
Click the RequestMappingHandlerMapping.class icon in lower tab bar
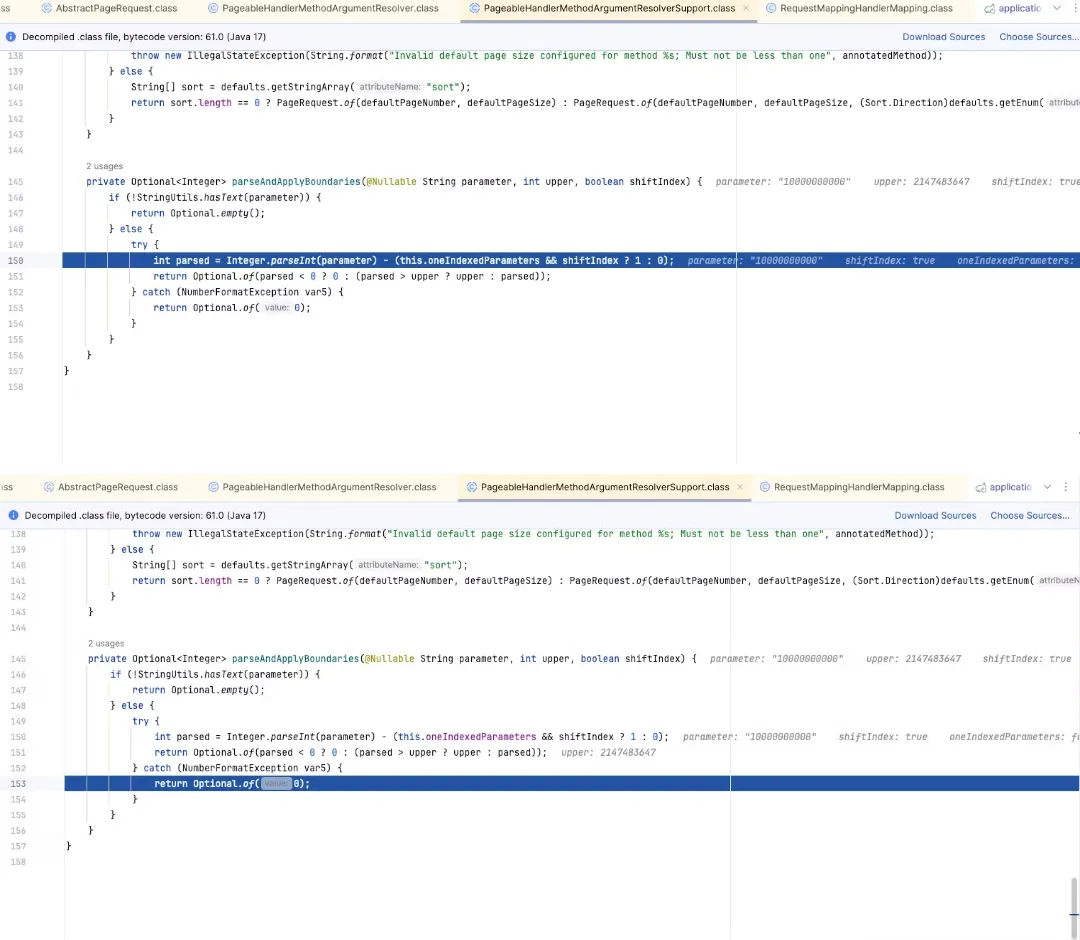coord(765,487)
